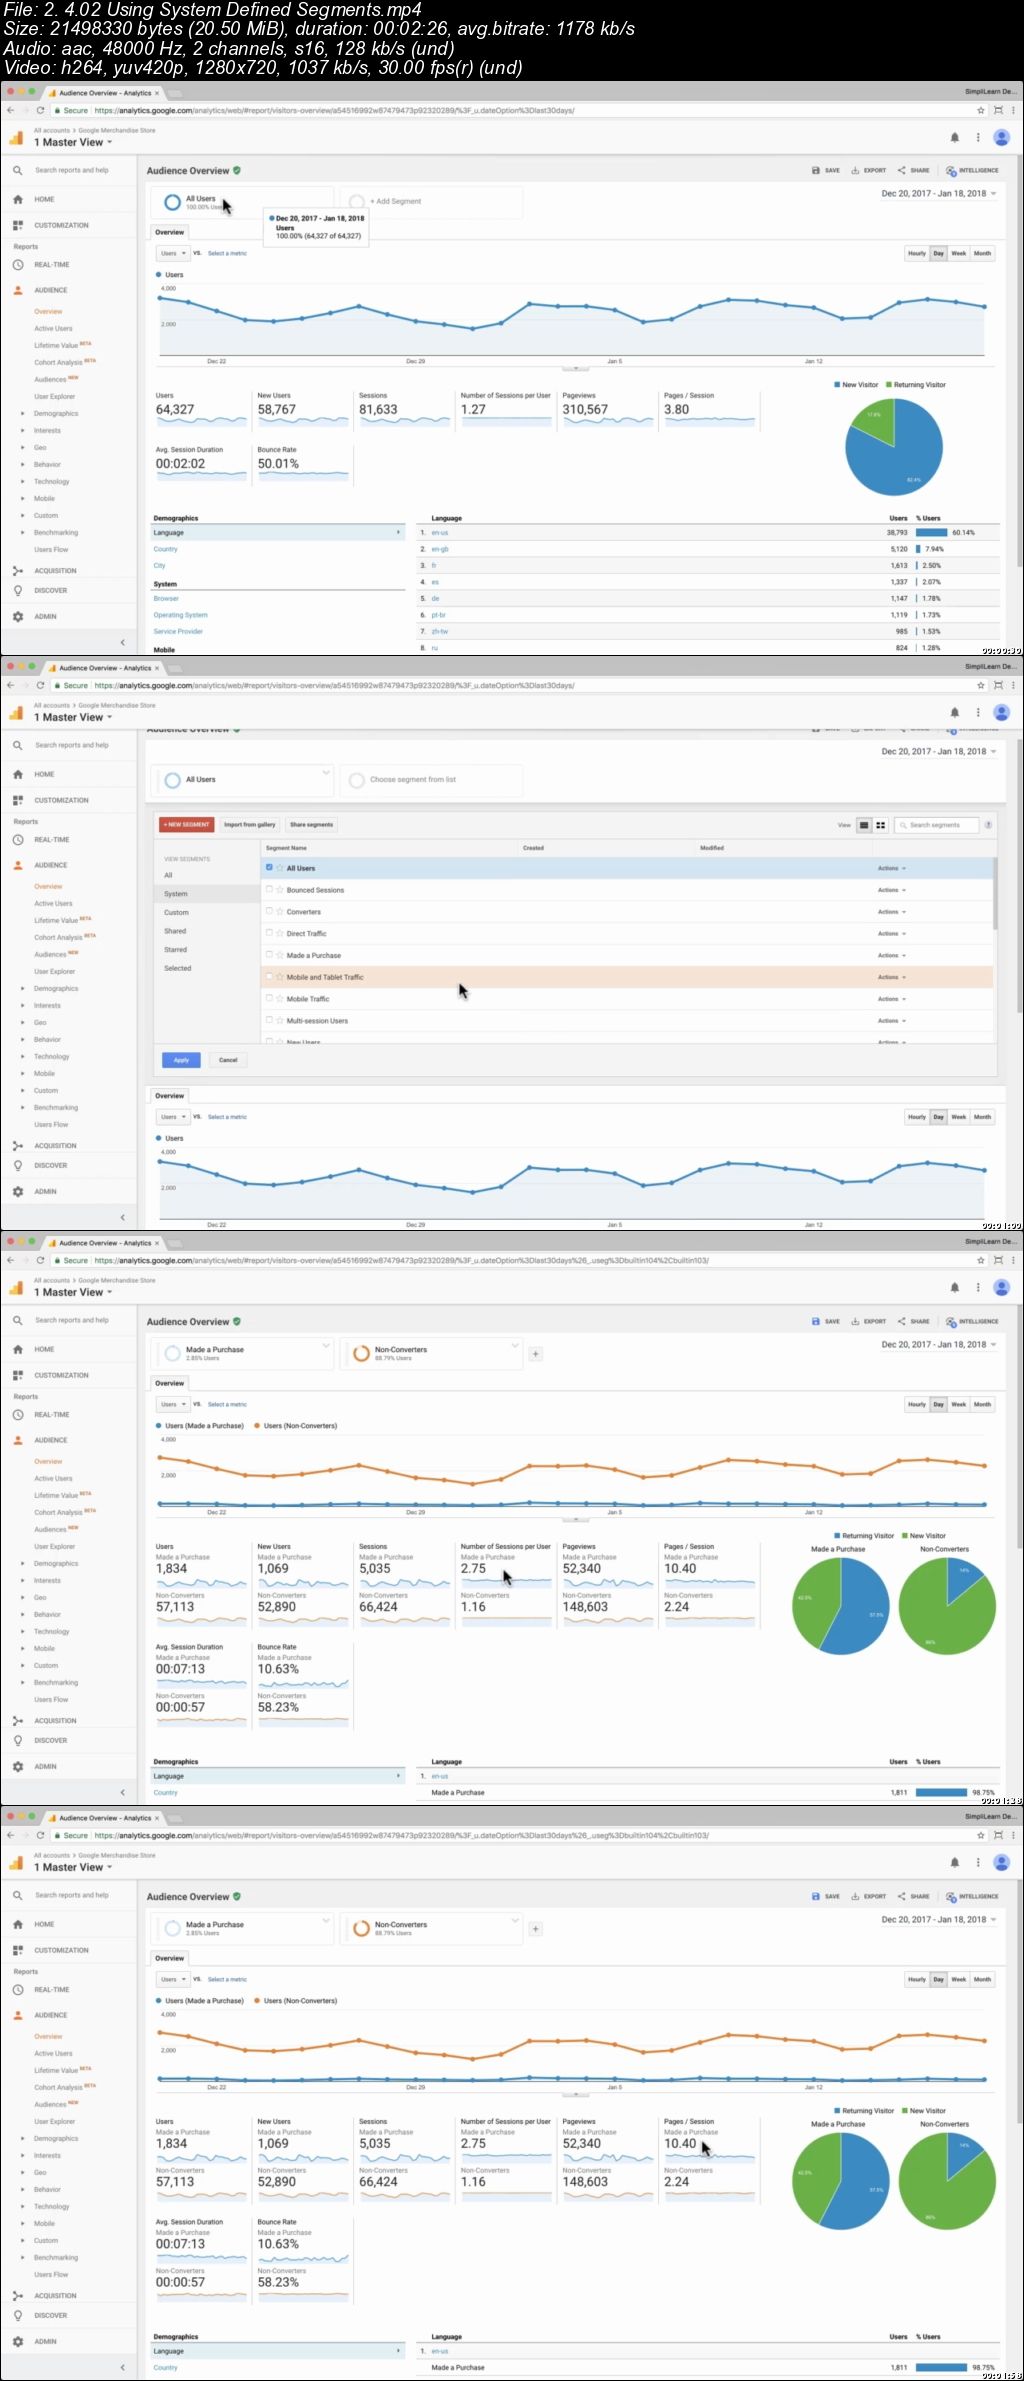Apply the selected segments

pos(181,1060)
